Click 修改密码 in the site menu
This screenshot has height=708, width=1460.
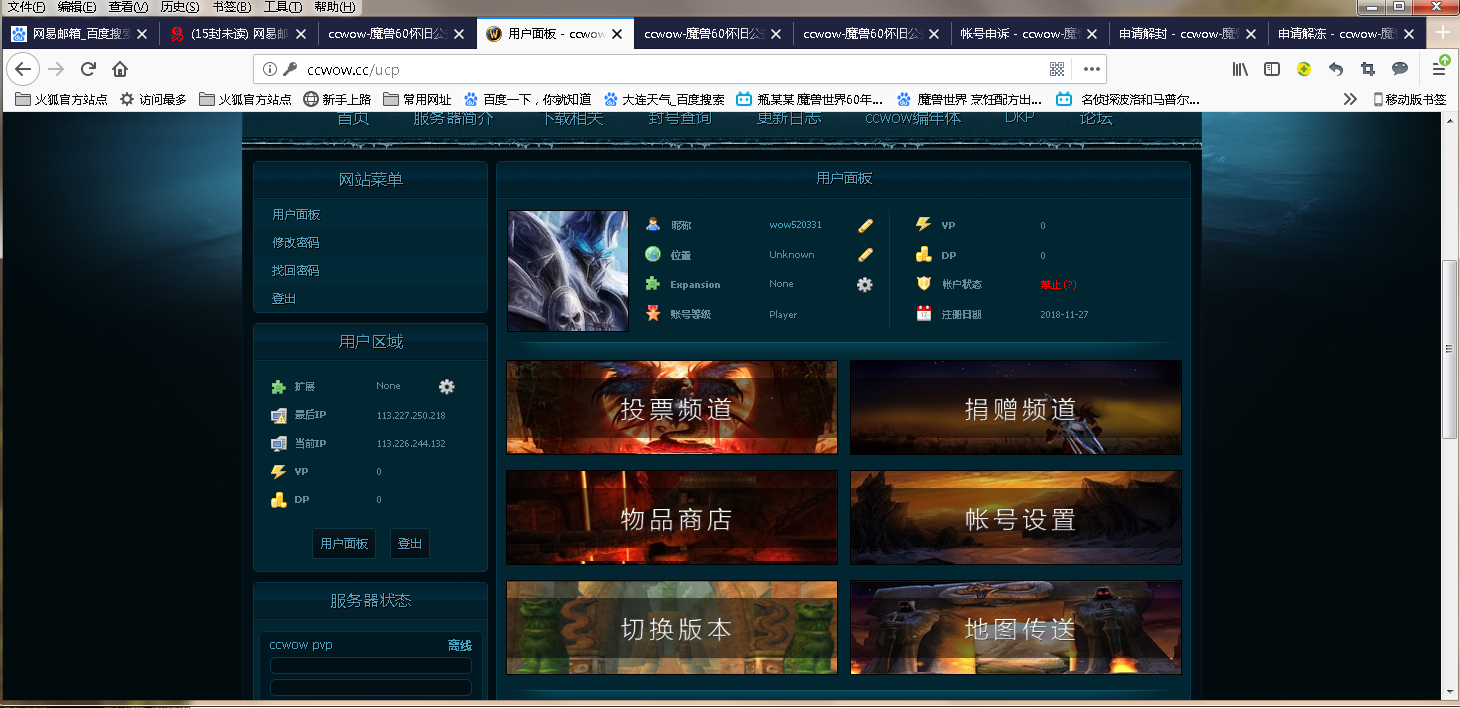[x=296, y=243]
